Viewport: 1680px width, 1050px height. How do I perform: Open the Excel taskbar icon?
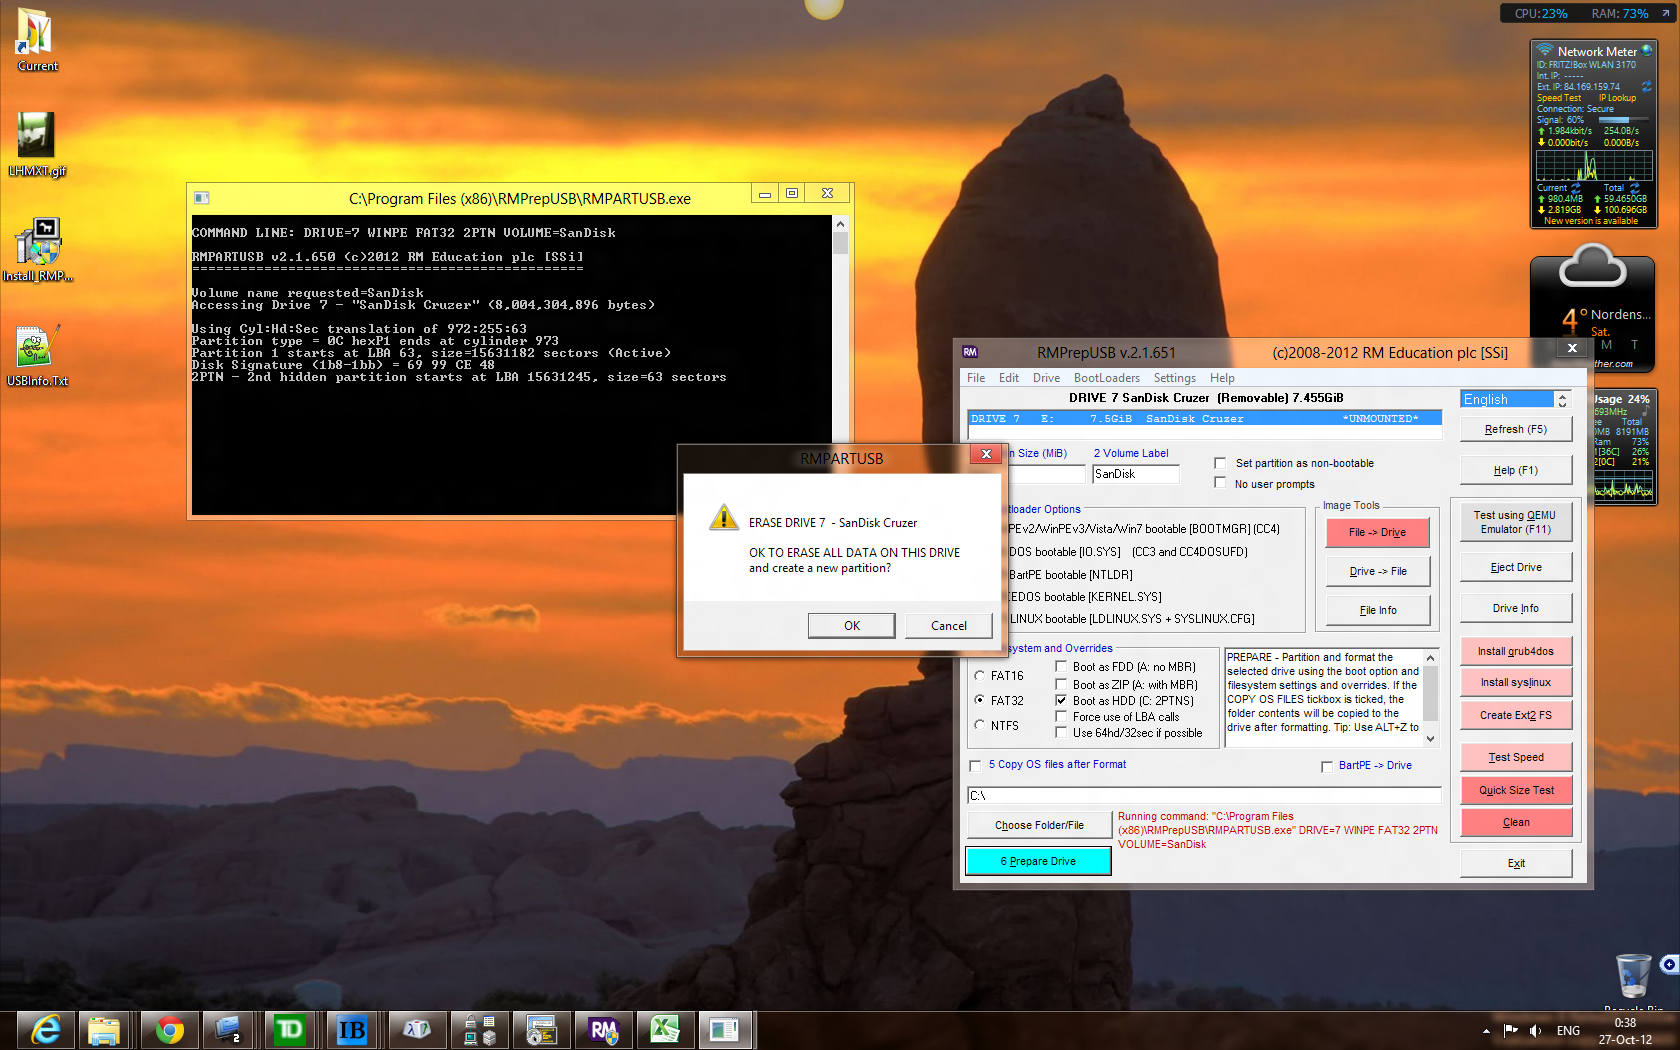tap(664, 1029)
